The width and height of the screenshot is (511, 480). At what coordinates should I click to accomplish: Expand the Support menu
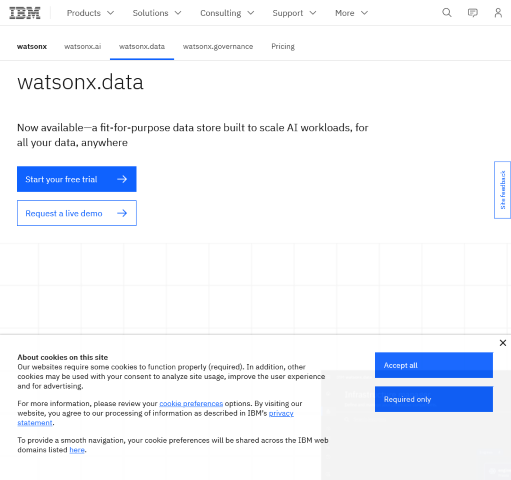coord(294,13)
